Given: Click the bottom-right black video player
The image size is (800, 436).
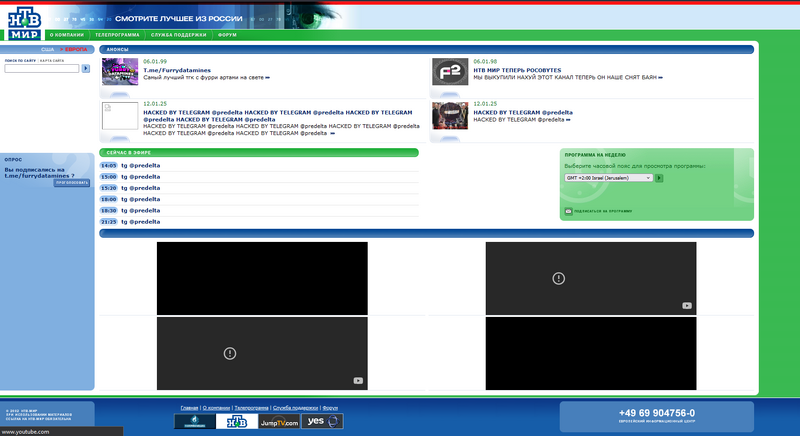Looking at the screenshot, I should tap(591, 353).
